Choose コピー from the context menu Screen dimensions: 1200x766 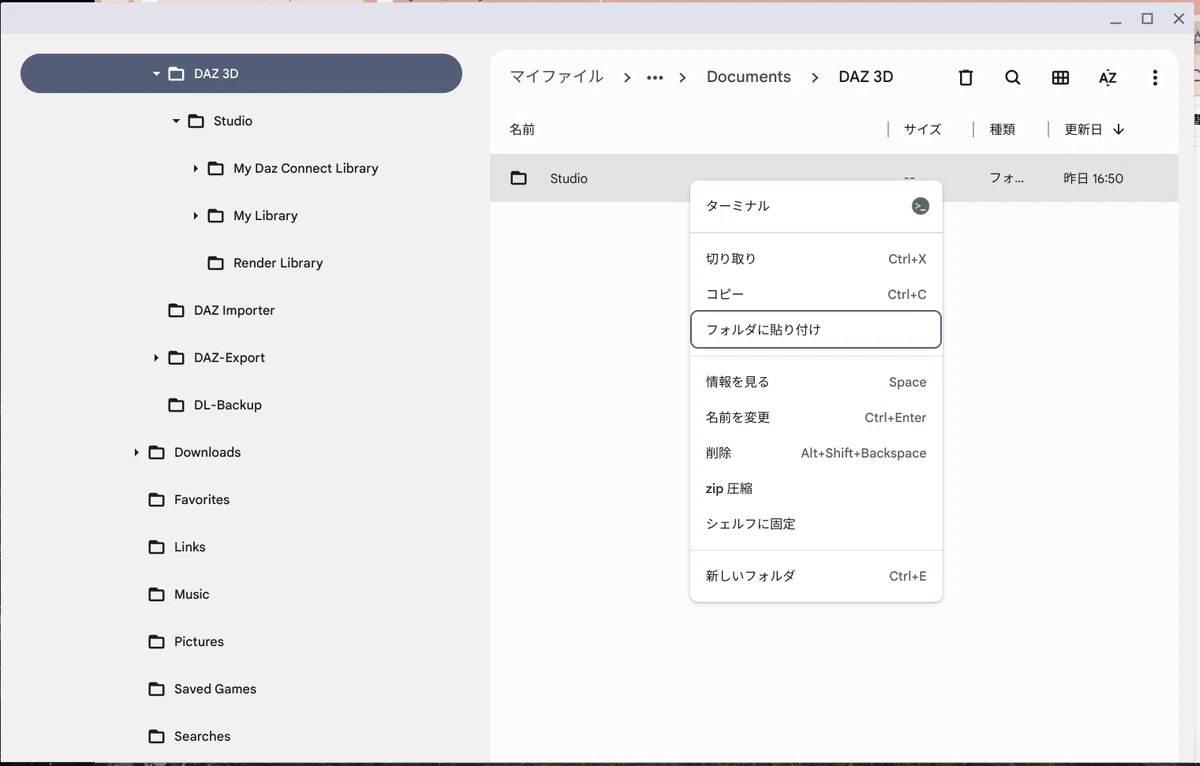click(x=816, y=294)
